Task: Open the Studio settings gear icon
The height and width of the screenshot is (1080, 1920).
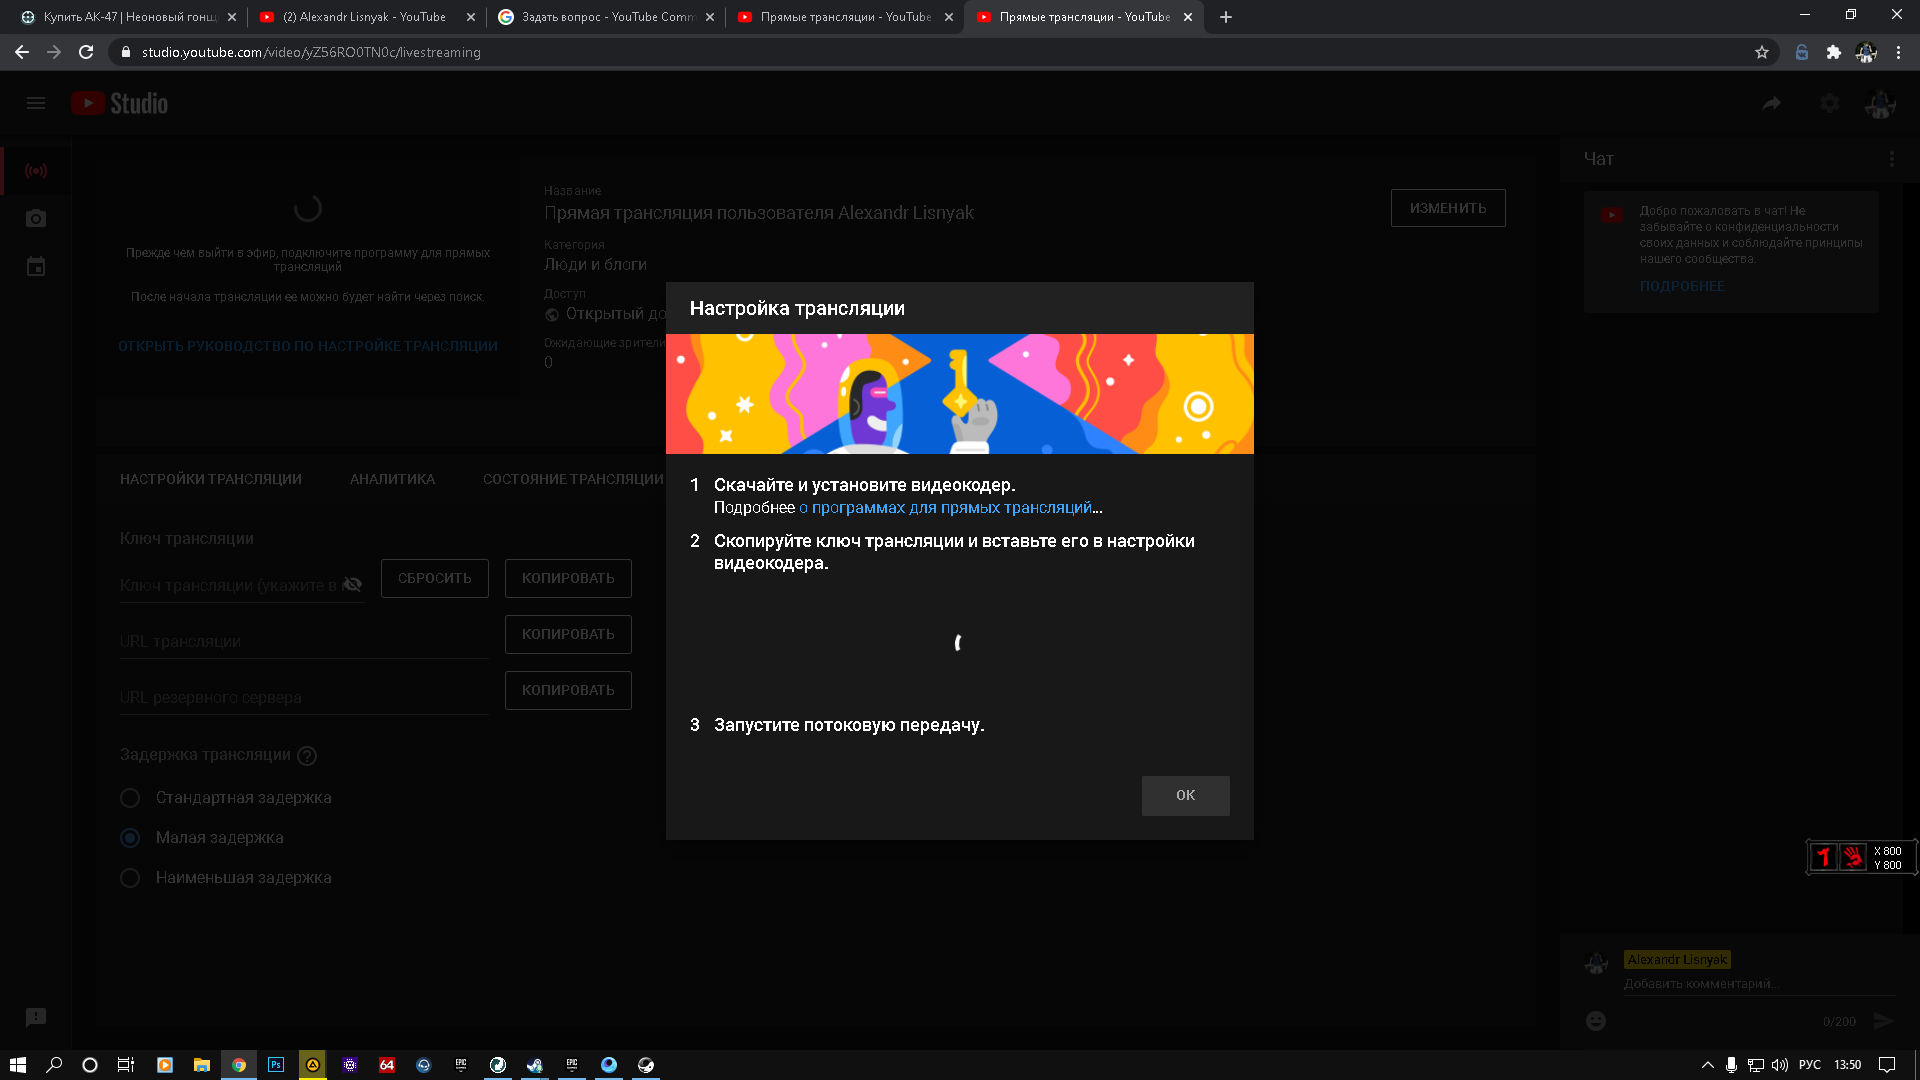Action: 1830,103
